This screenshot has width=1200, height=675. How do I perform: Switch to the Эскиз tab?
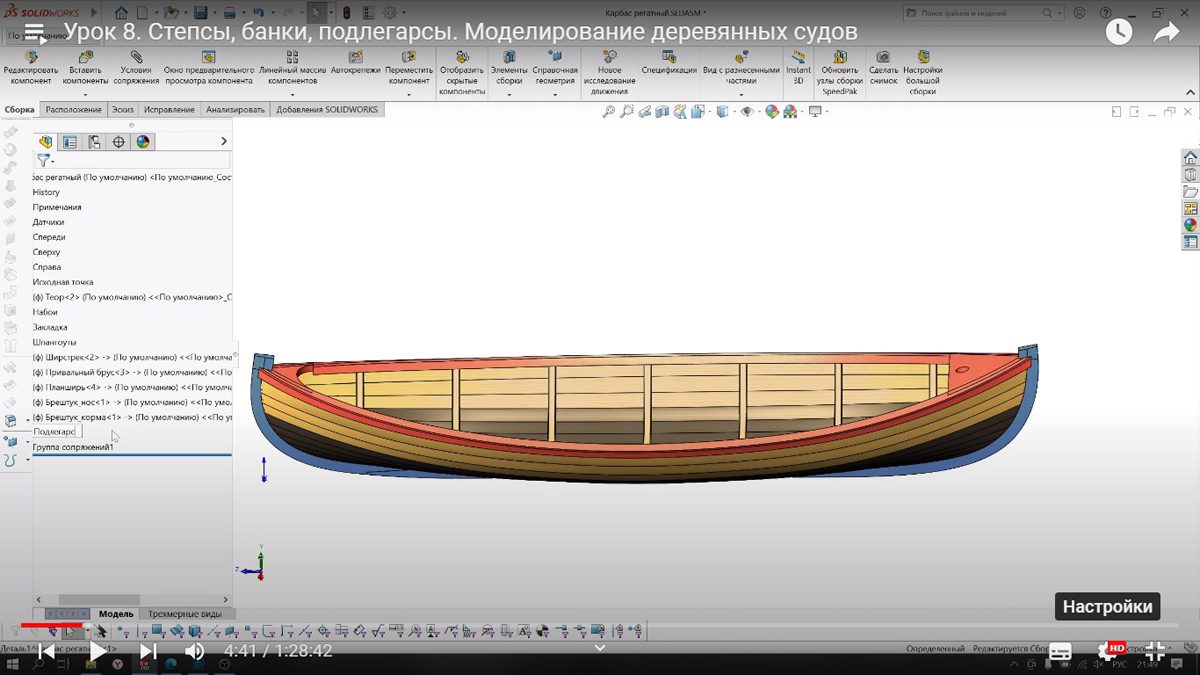(x=122, y=110)
